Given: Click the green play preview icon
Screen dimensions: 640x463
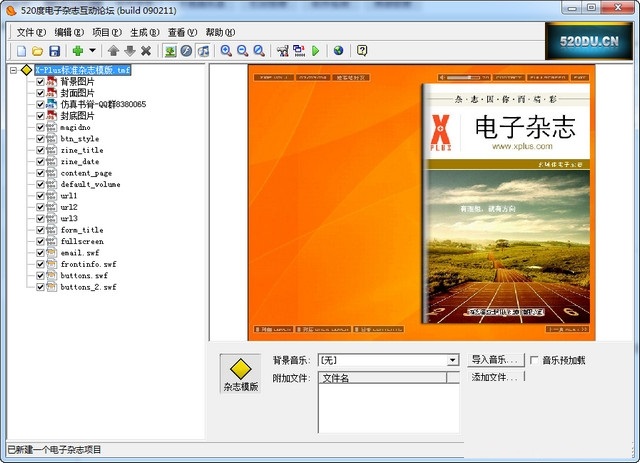Looking at the screenshot, I should [316, 50].
